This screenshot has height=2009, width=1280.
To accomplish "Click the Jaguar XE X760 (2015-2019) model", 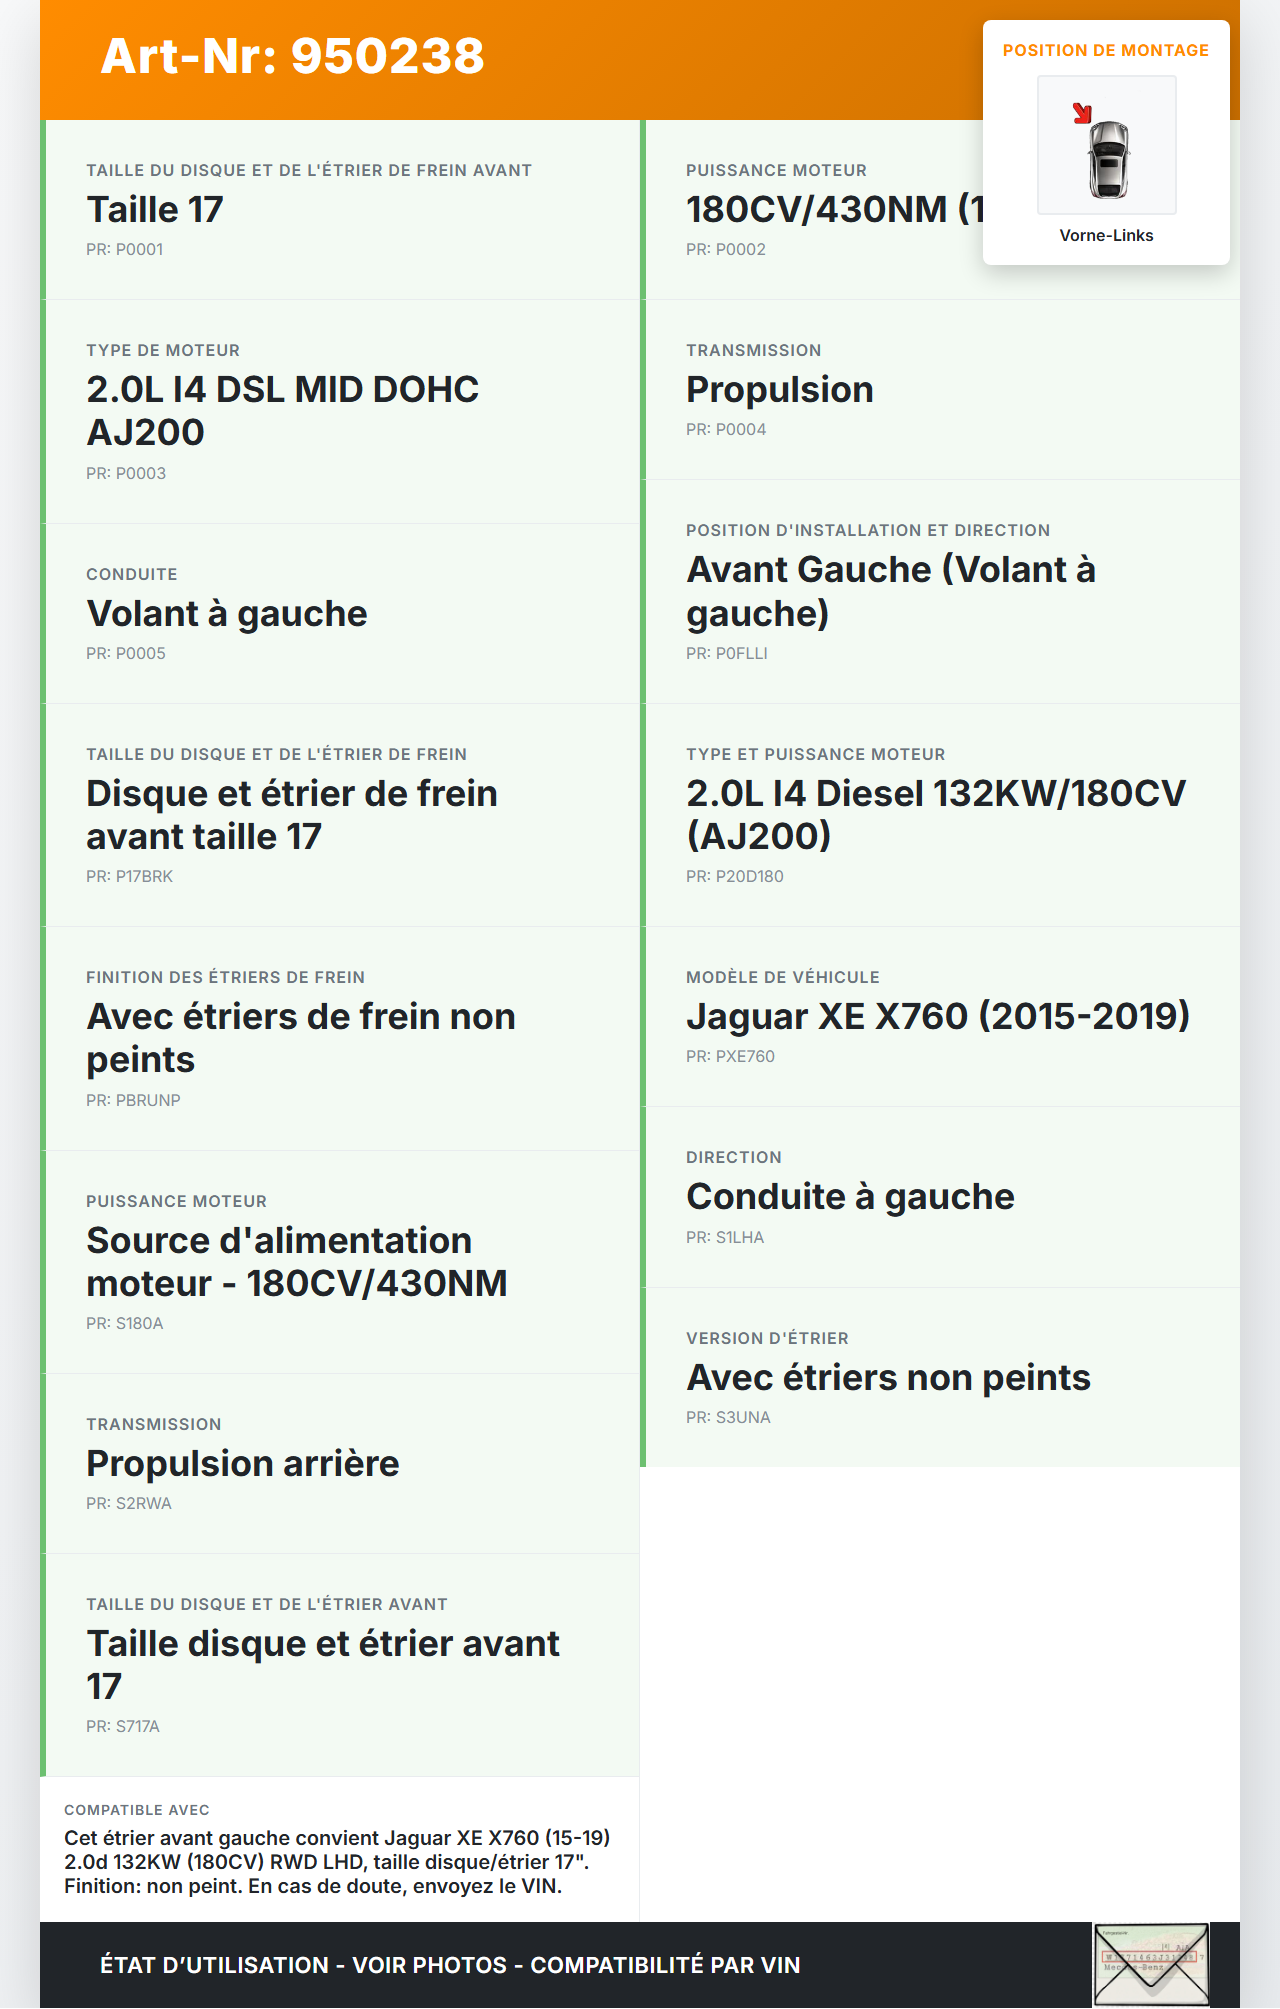I will [x=937, y=1017].
